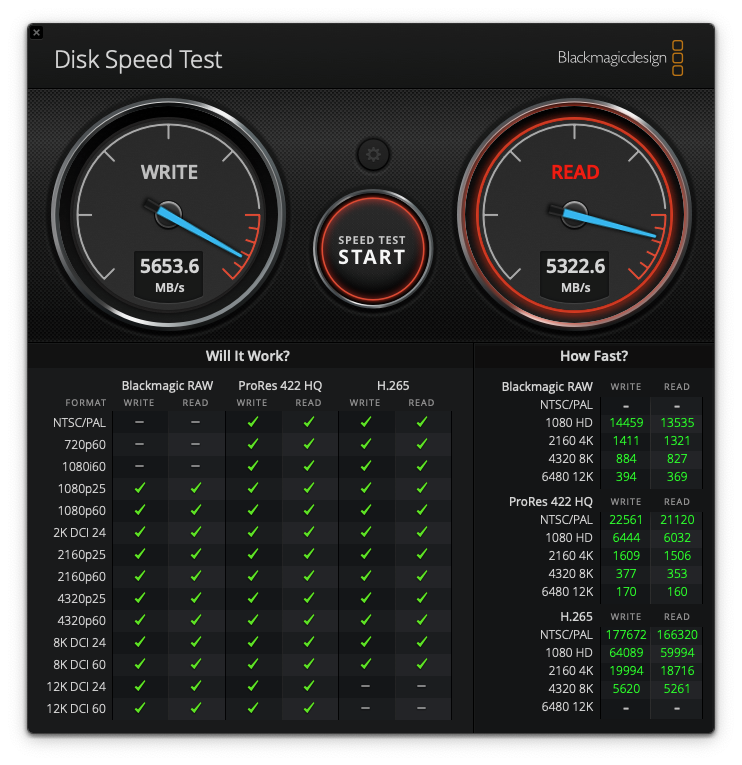
Task: Click H.265 write dash for 12K DCI 24
Action: tap(365, 686)
